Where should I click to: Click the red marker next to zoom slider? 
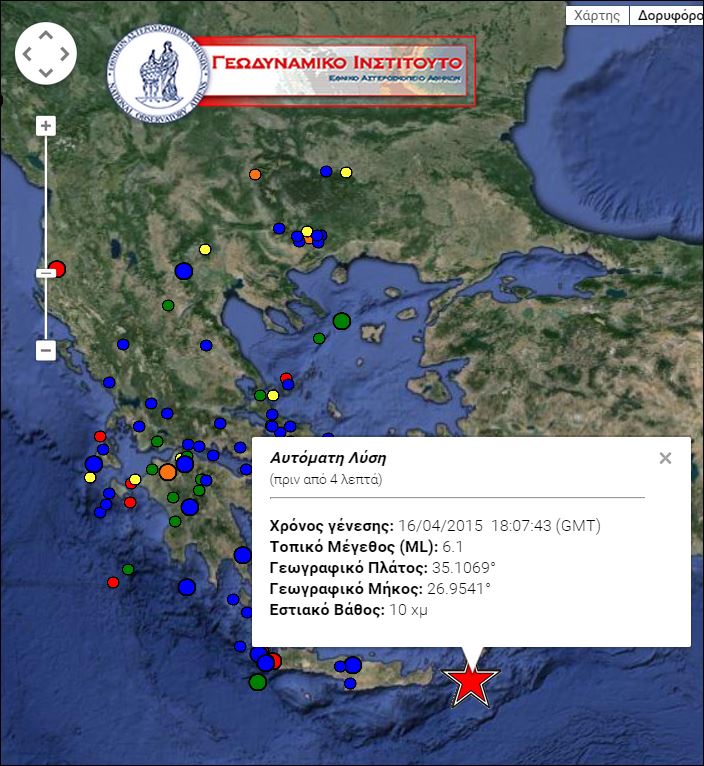pyautogui.click(x=57, y=269)
